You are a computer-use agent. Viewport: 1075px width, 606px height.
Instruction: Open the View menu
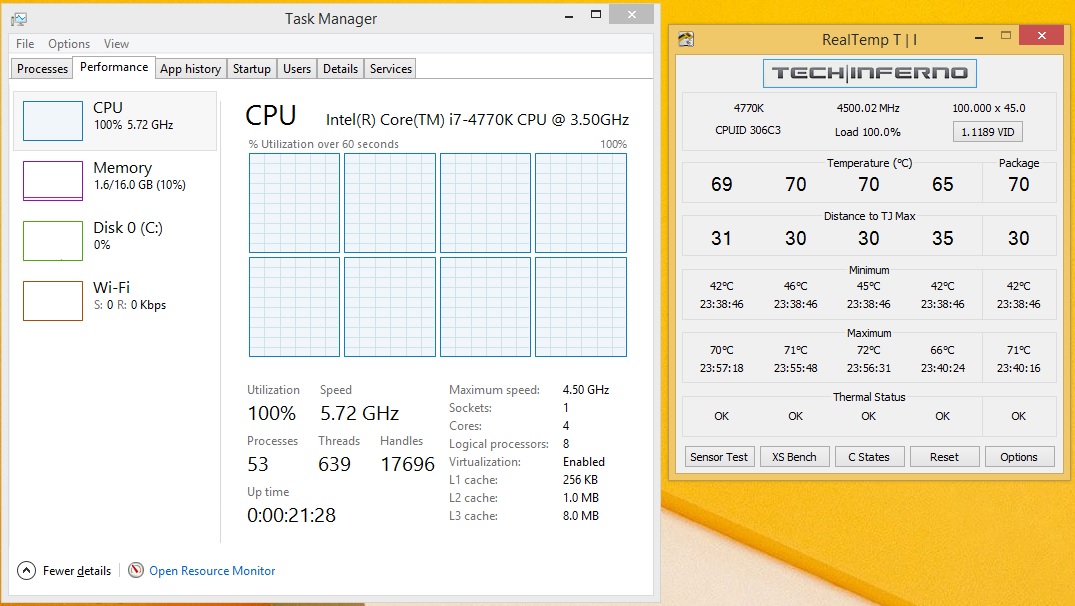click(116, 44)
